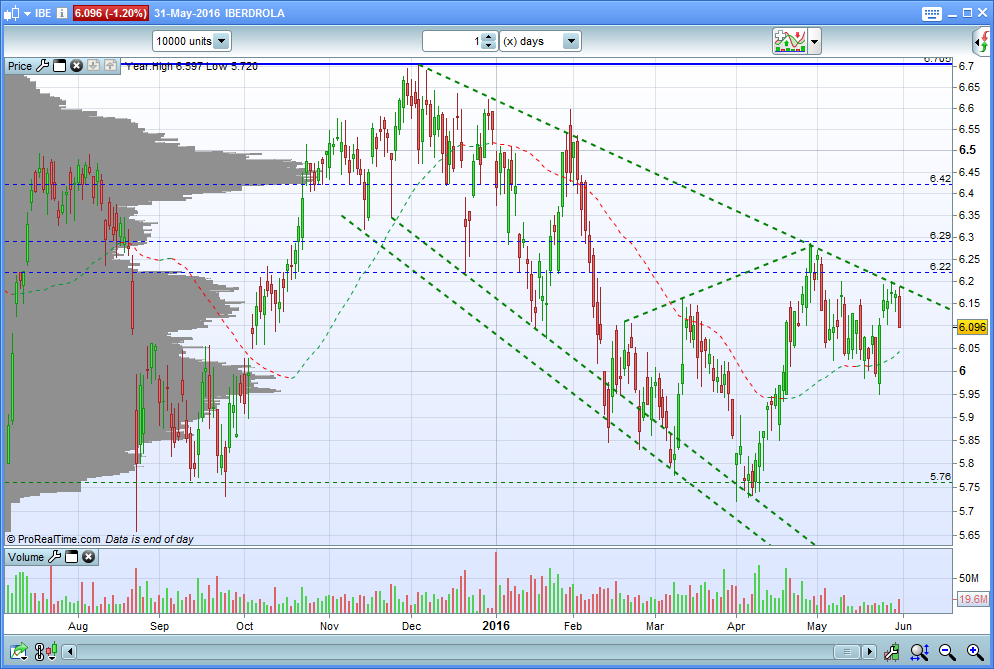
Task: Close the Price panel
Action: [77, 65]
